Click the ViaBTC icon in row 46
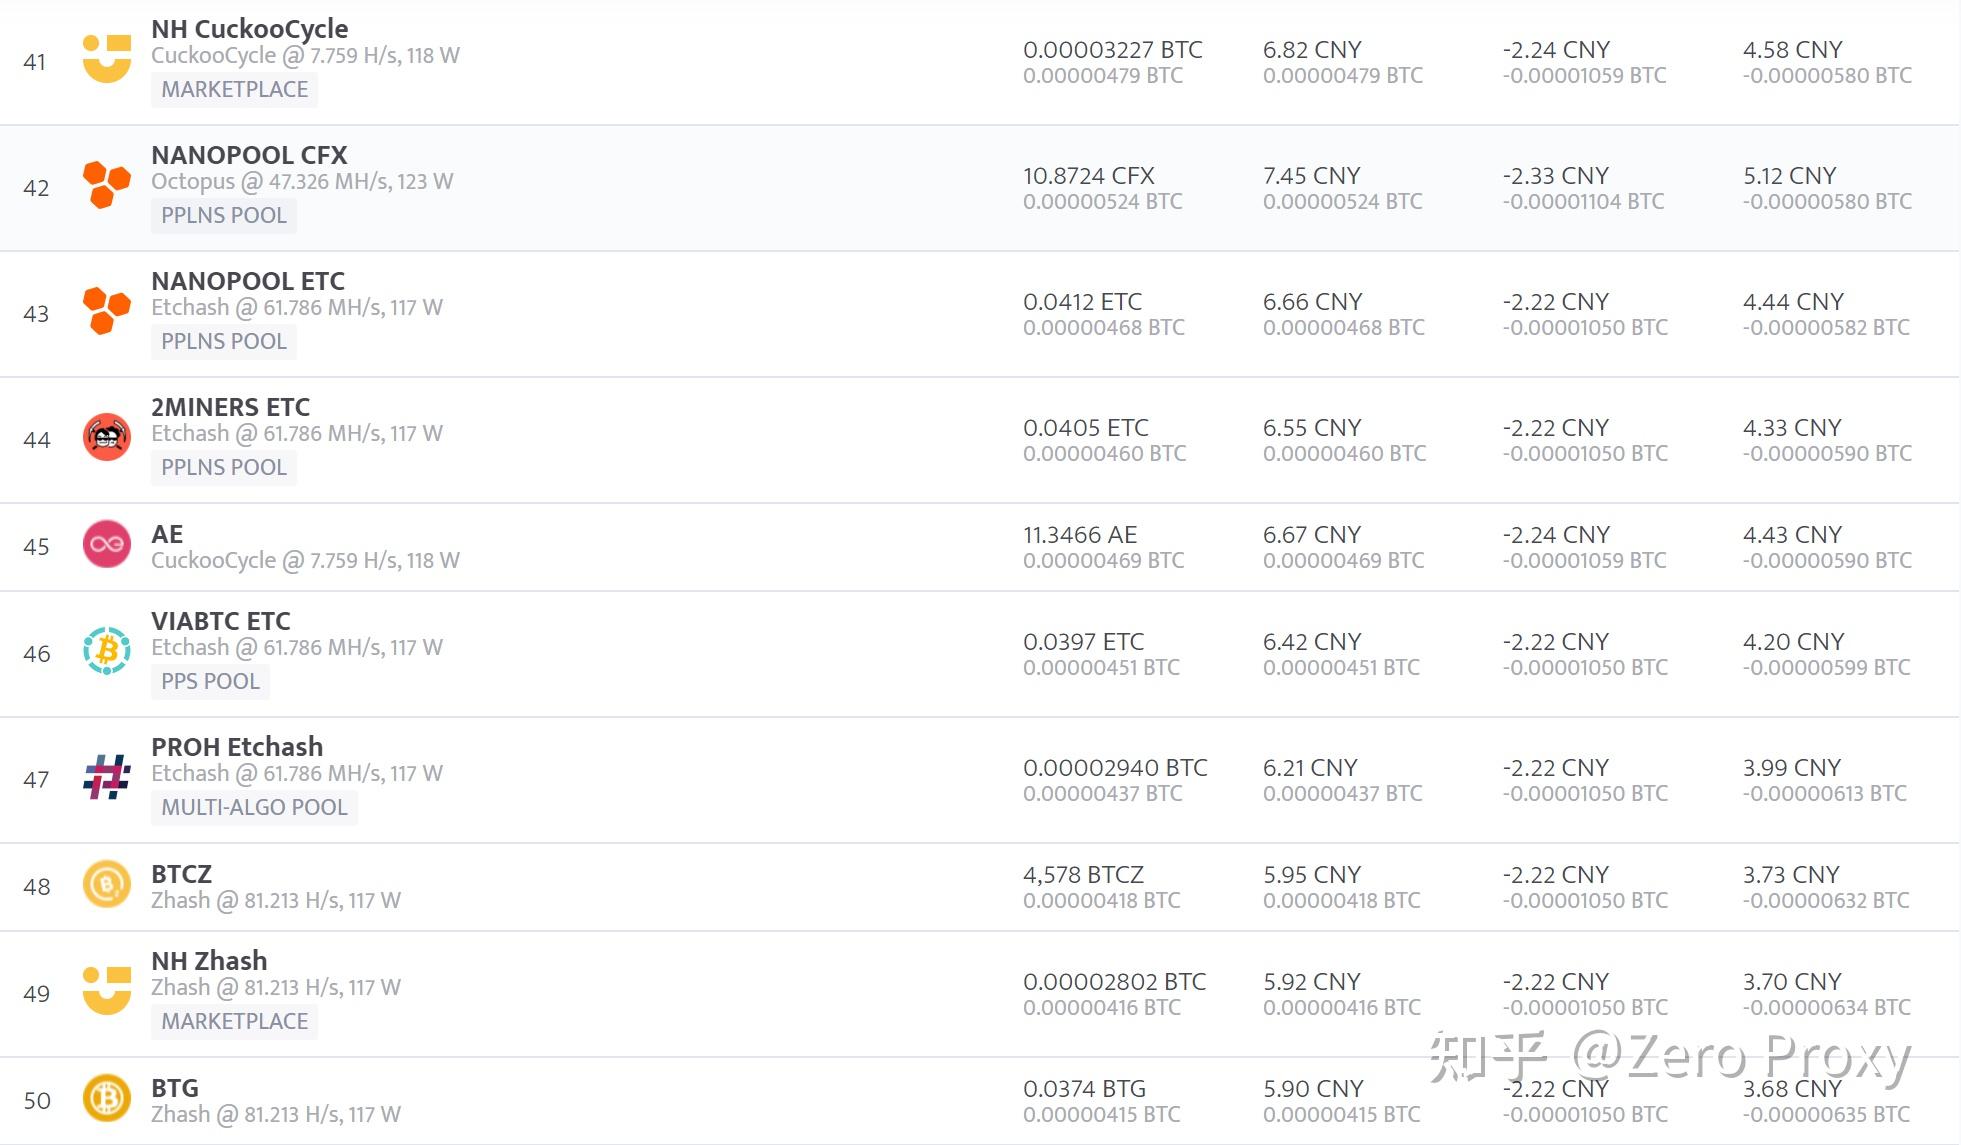Viewport: 1961px width, 1145px height. 107,651
